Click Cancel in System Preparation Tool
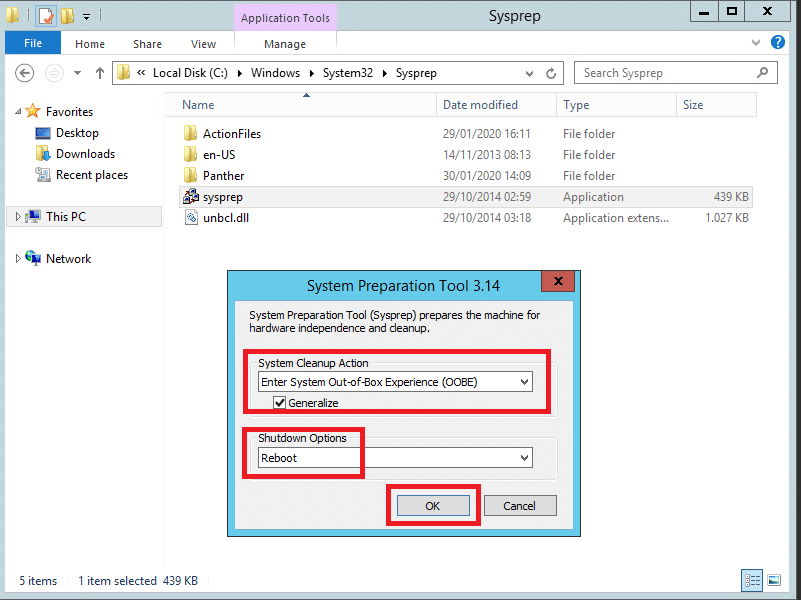 pyautogui.click(x=520, y=506)
